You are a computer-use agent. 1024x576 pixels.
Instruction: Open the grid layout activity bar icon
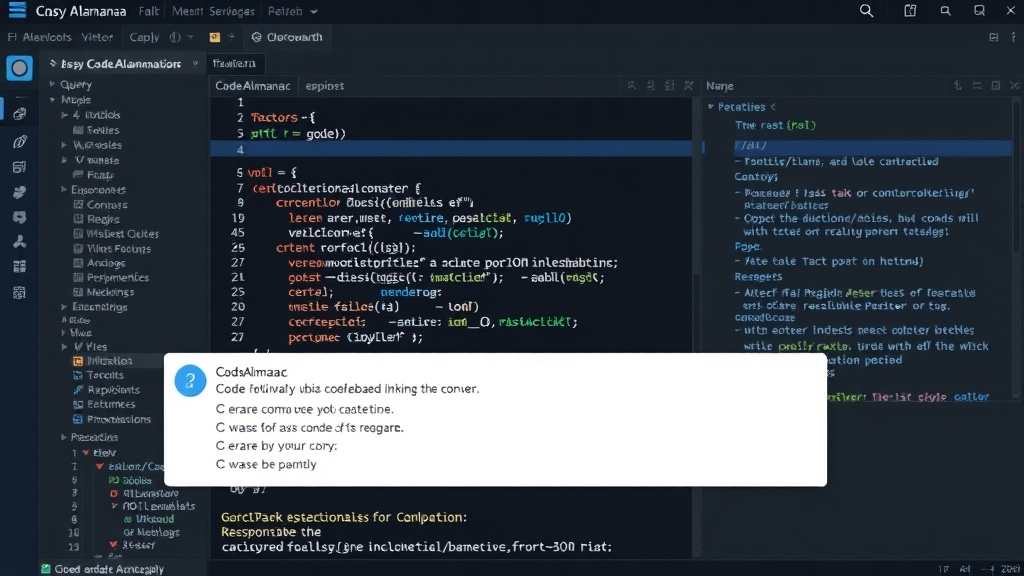[x=20, y=266]
